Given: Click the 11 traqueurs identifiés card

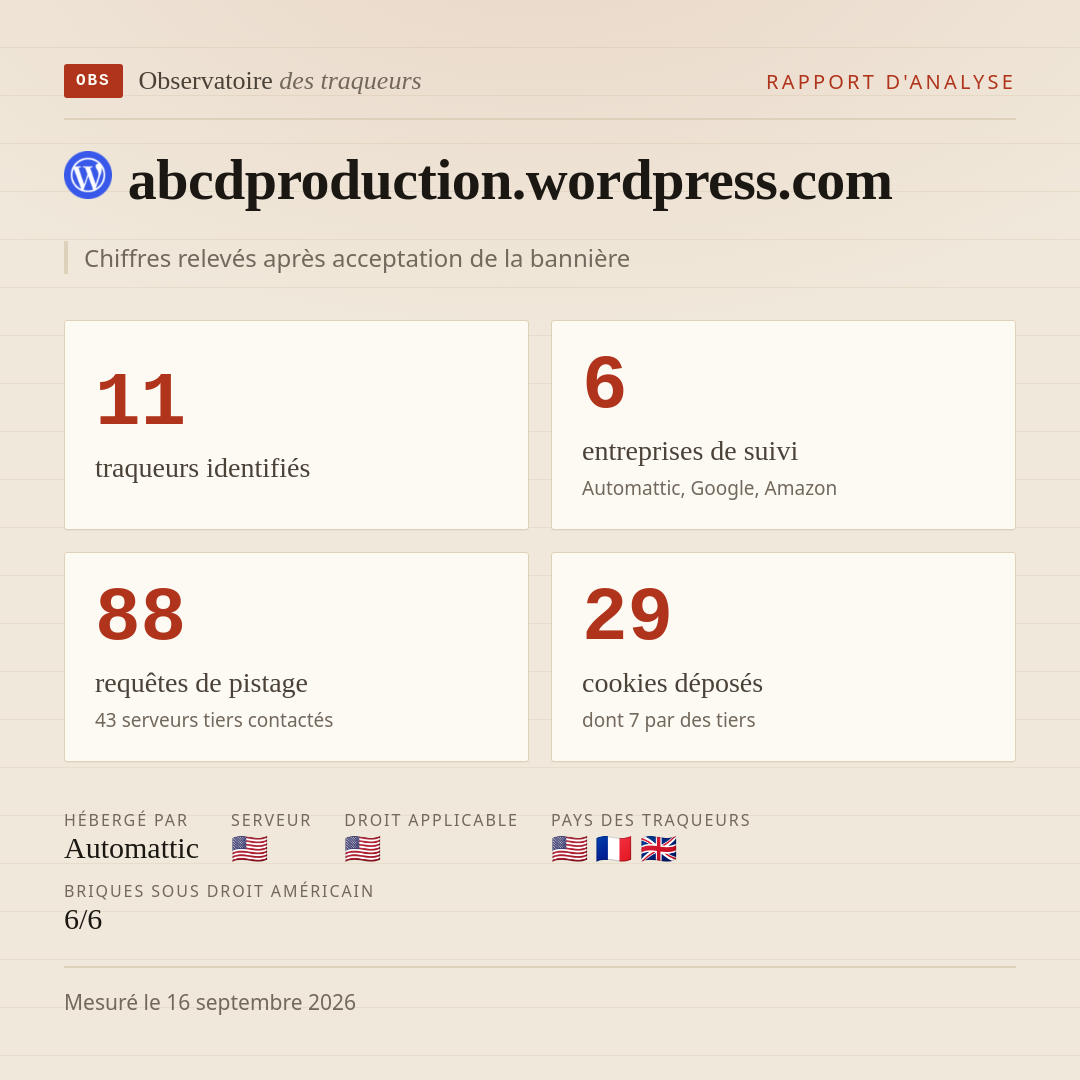Looking at the screenshot, I should click(296, 425).
